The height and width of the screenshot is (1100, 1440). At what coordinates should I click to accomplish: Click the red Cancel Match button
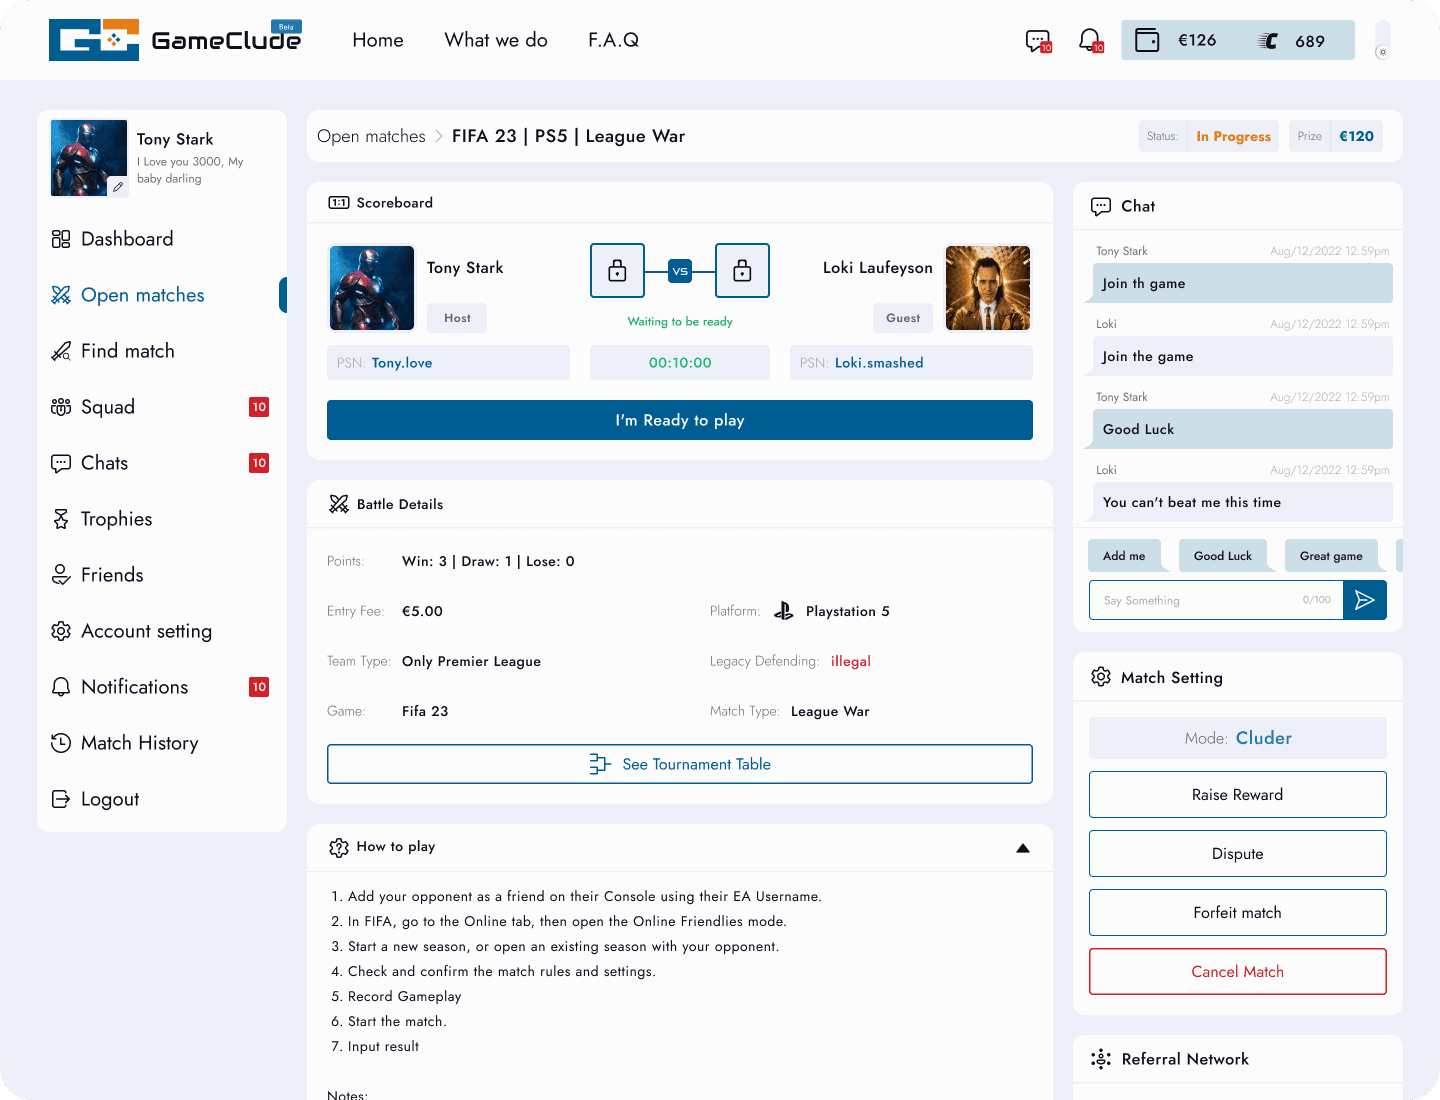point(1238,972)
